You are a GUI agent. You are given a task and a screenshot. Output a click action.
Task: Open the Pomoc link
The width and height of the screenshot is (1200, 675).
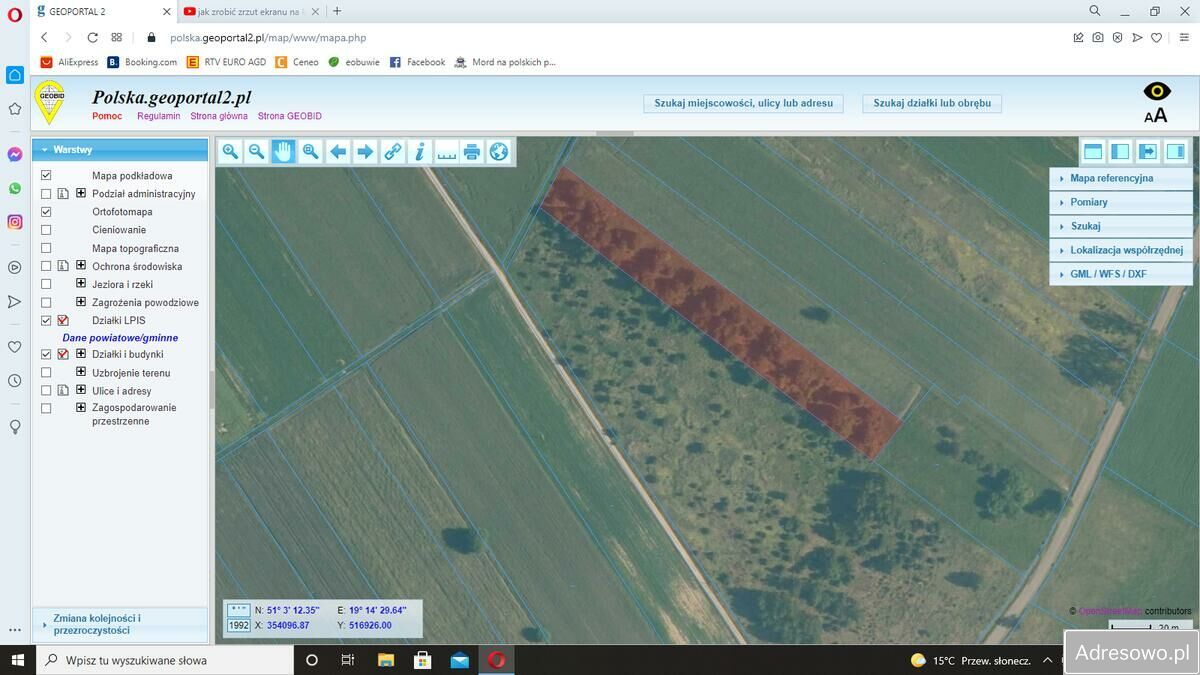107,116
